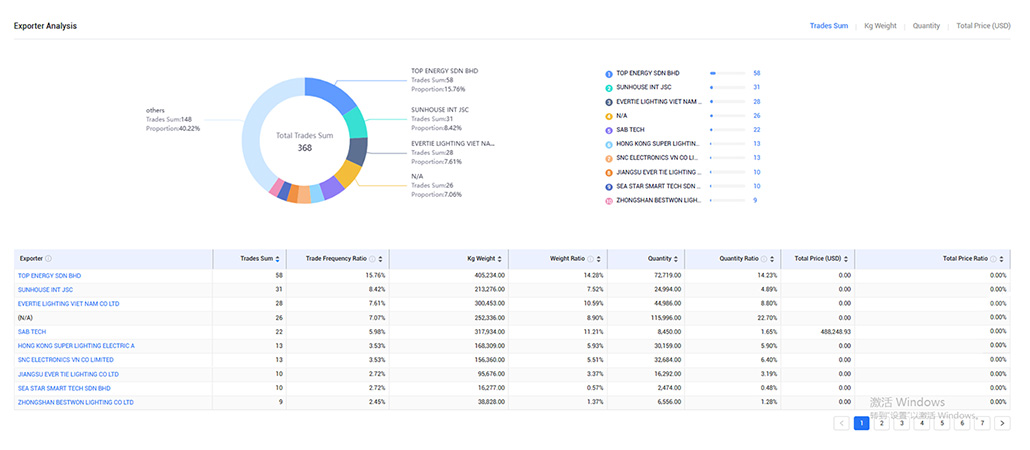Switch to the Quantity tab

(926, 26)
